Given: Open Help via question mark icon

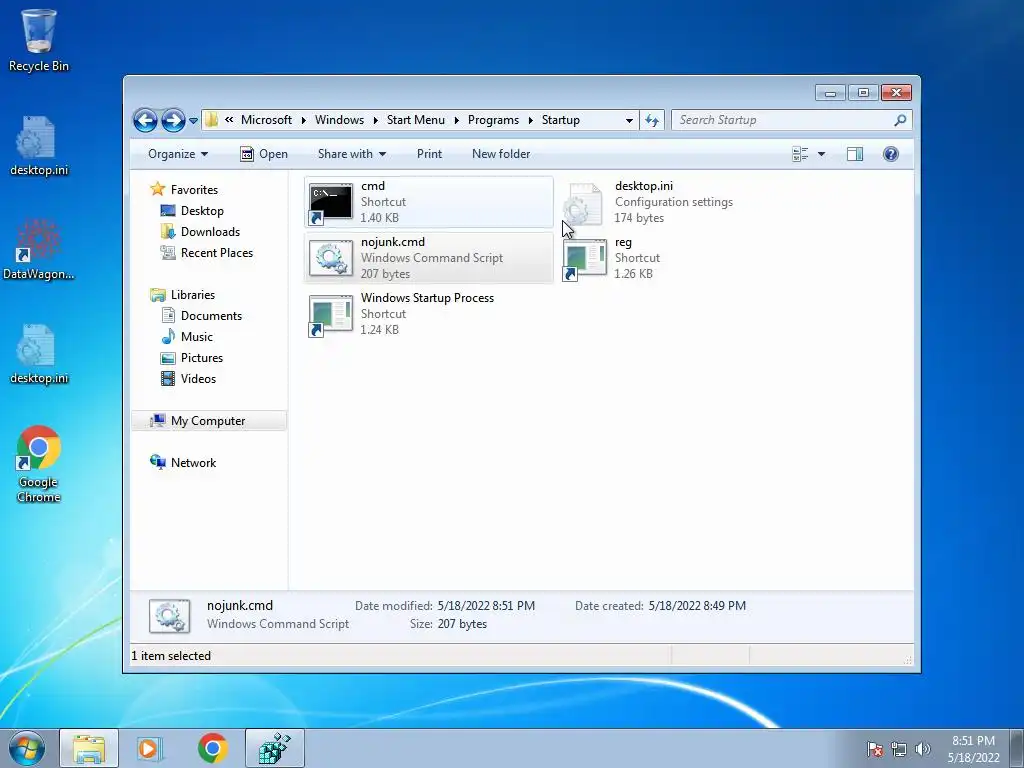Looking at the screenshot, I should pos(890,154).
